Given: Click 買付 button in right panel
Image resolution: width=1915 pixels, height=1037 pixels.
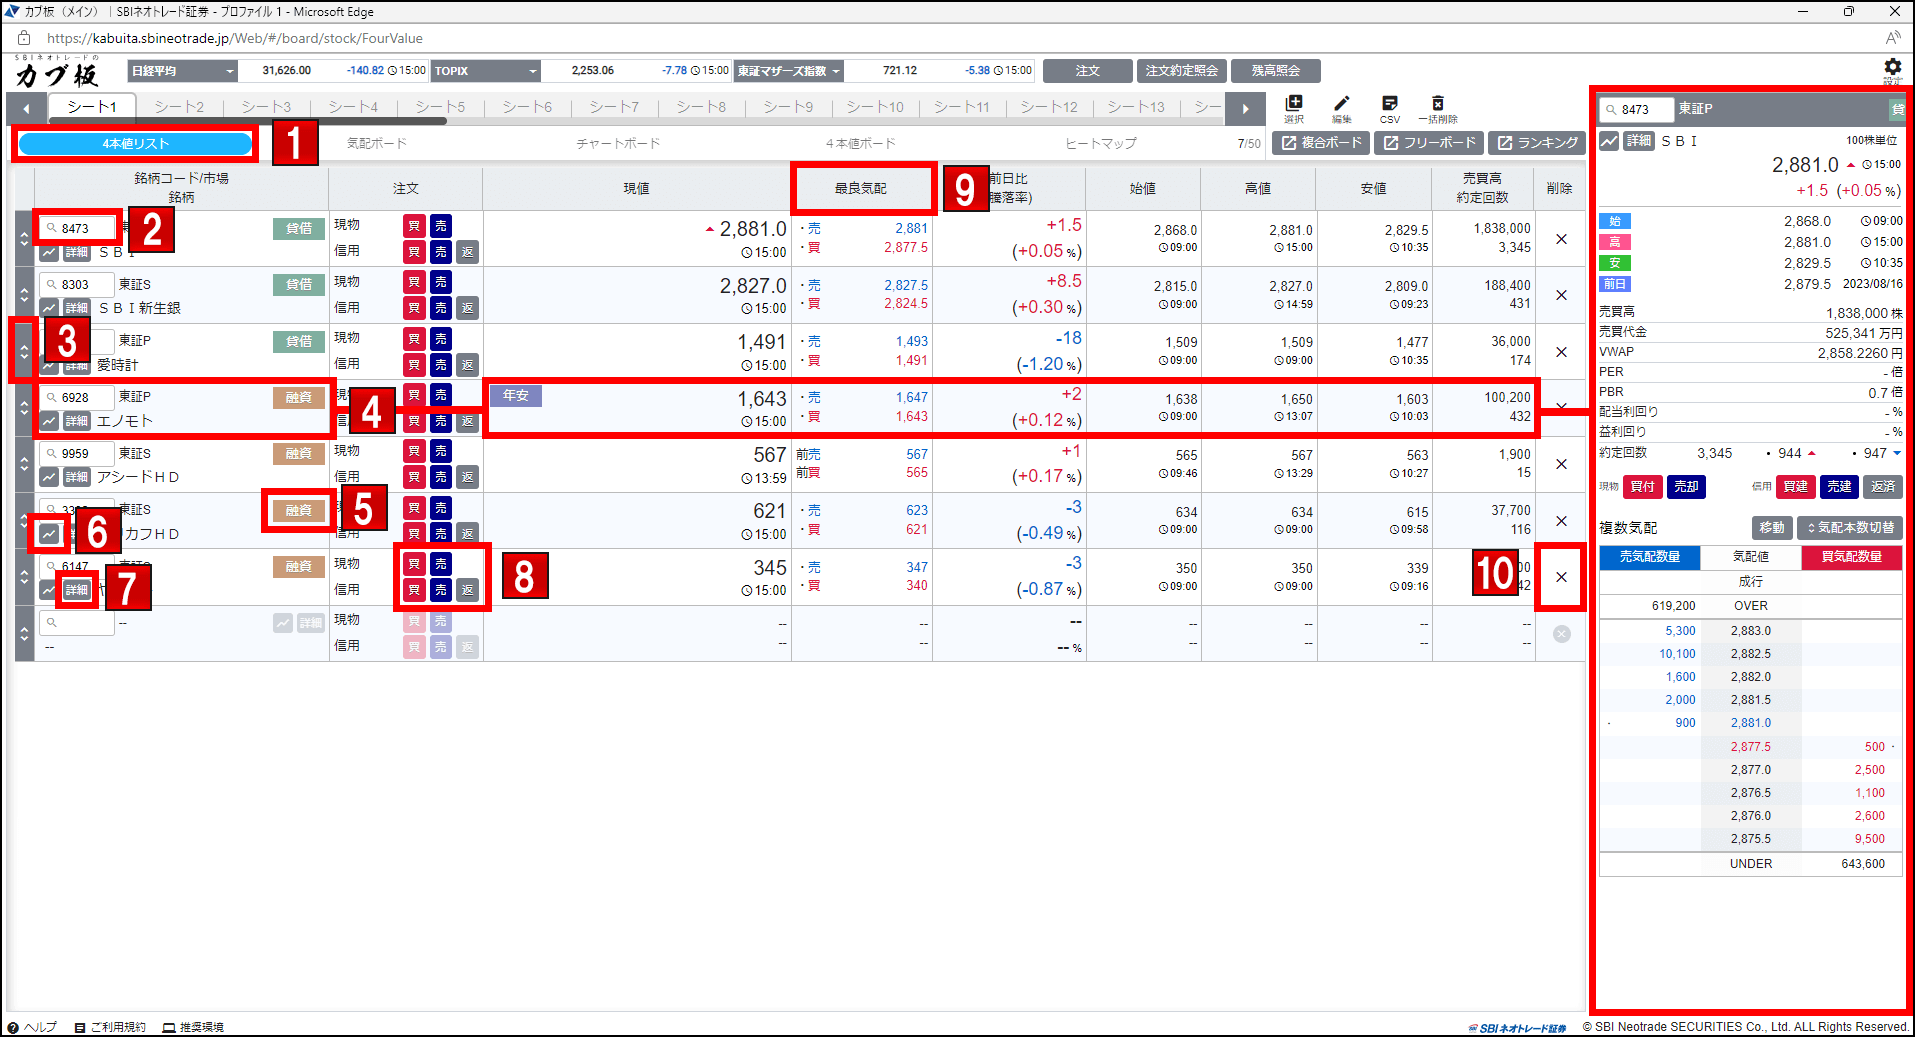Looking at the screenshot, I should (x=1642, y=487).
